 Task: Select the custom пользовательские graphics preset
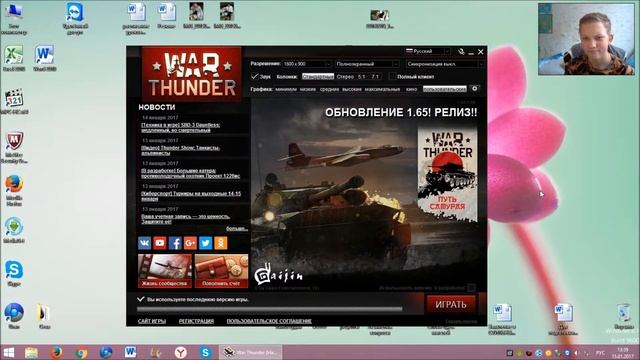[444, 89]
